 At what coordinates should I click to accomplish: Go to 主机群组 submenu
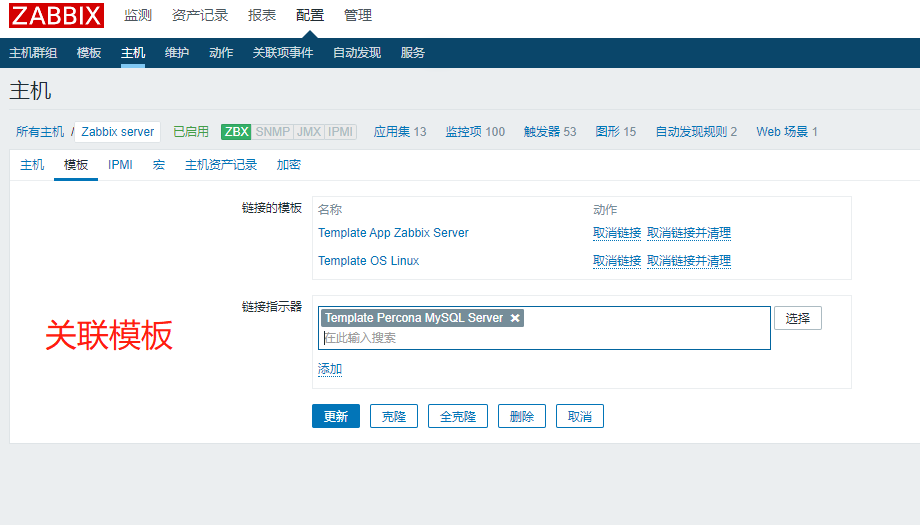(x=33, y=53)
